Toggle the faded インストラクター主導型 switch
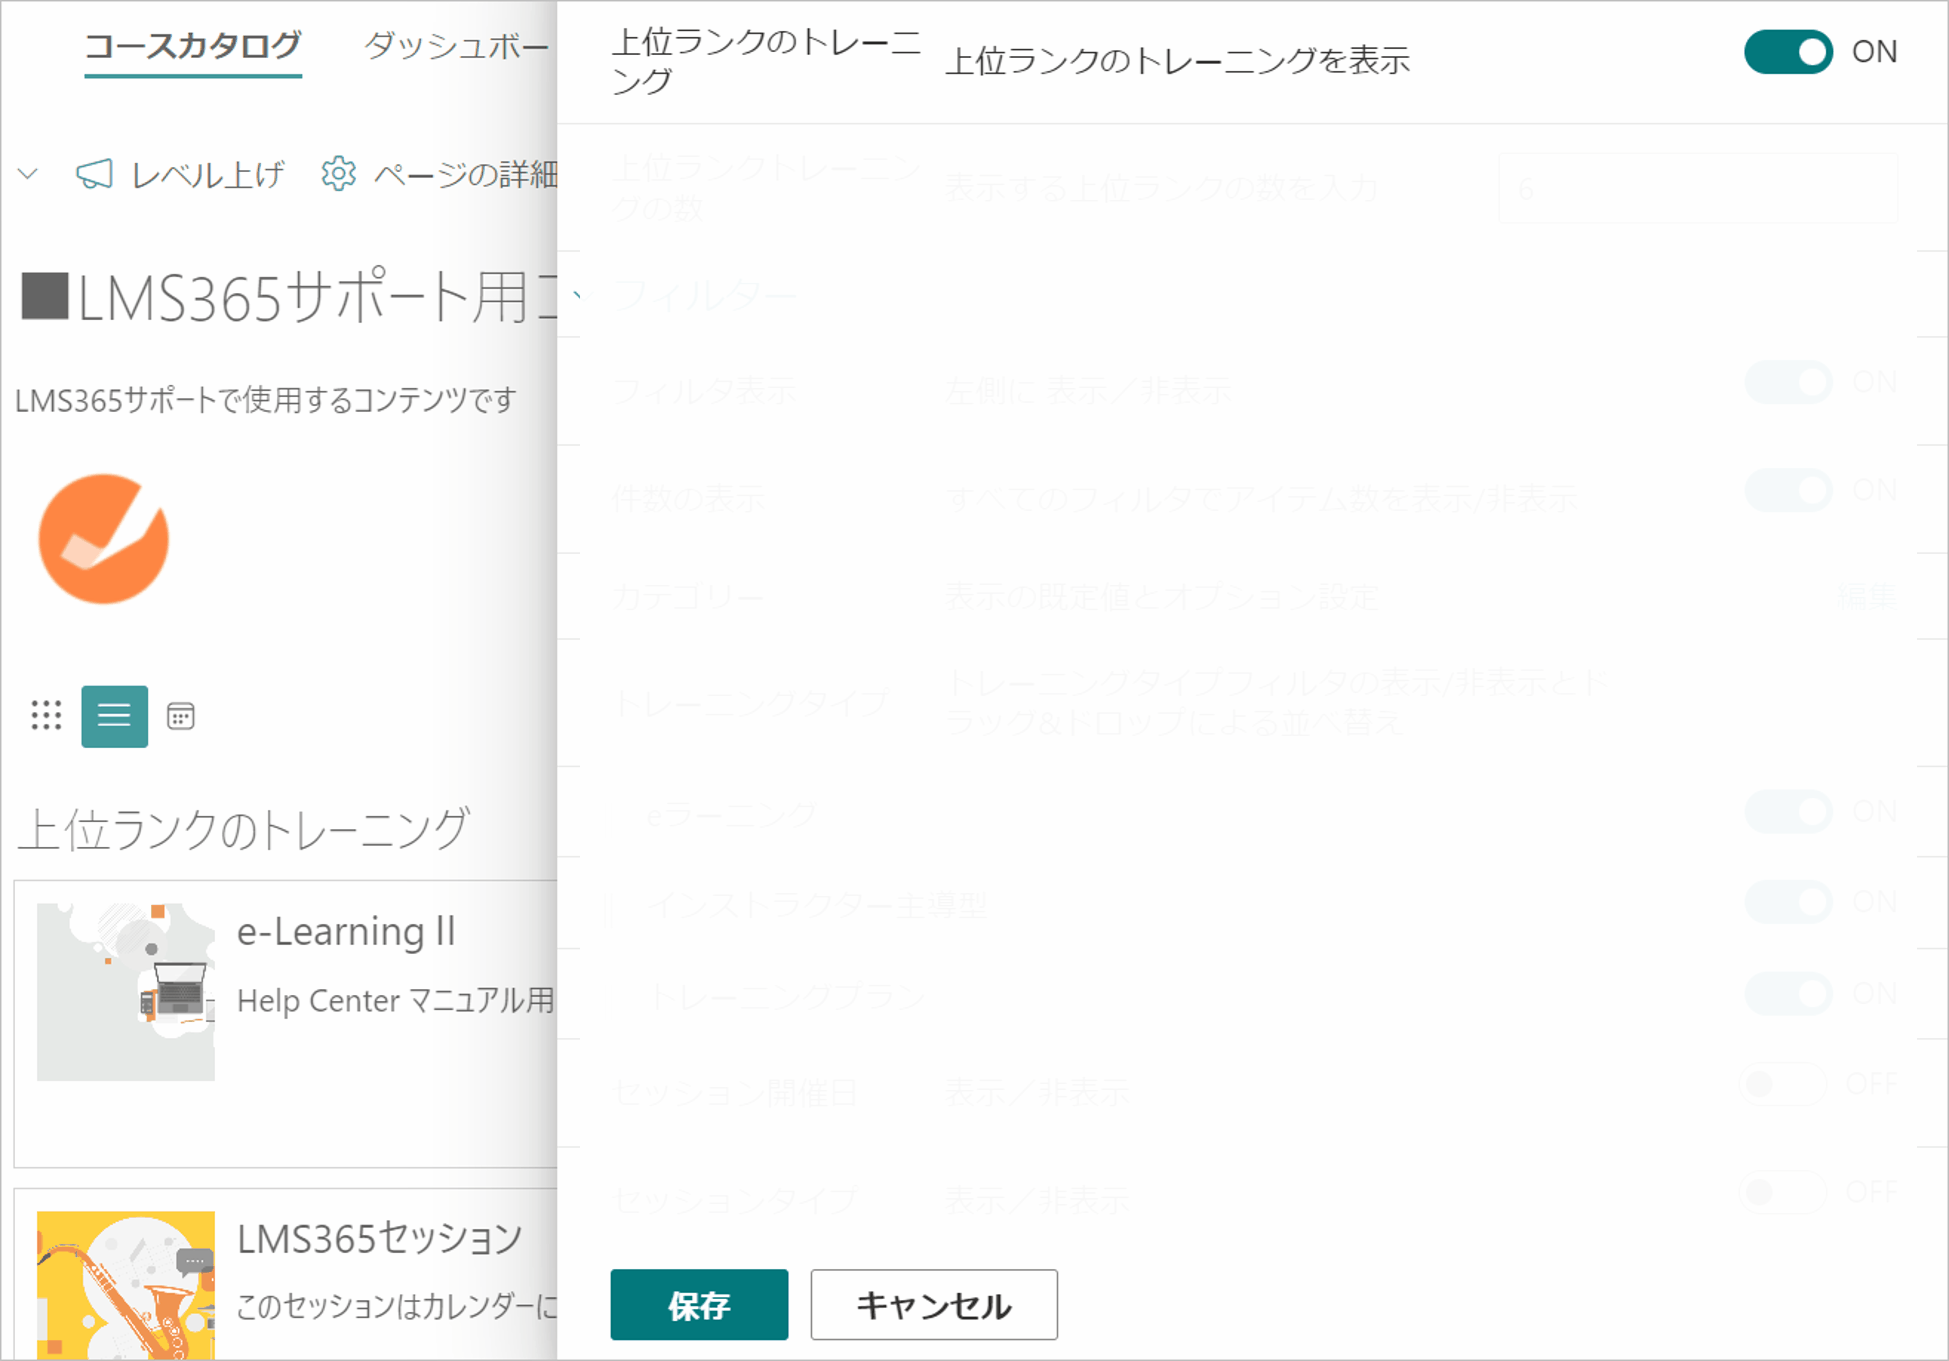The width and height of the screenshot is (1949, 1361). (1788, 903)
